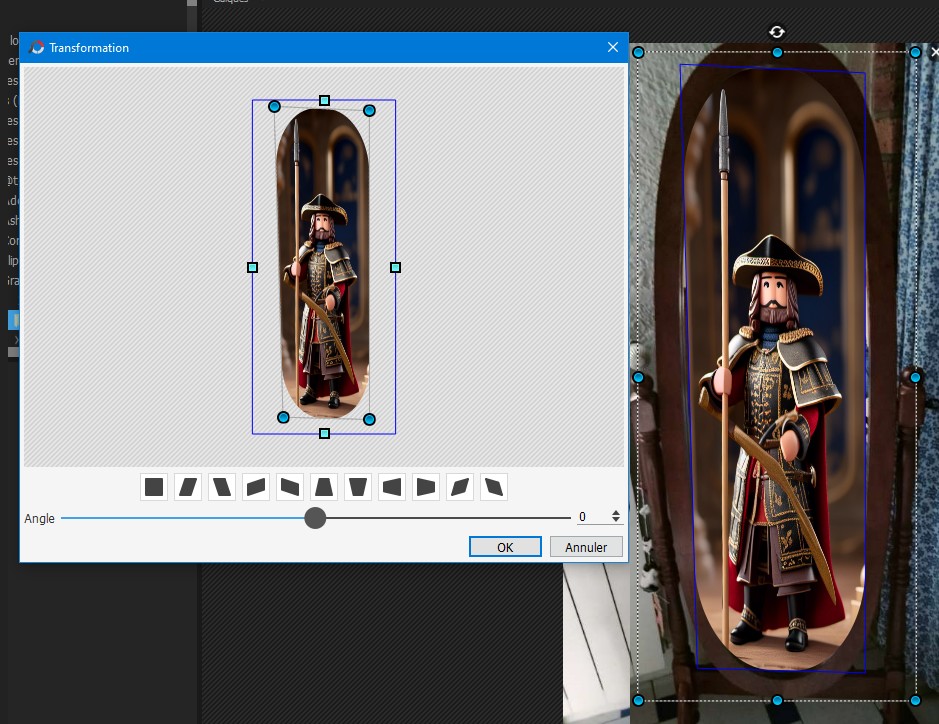This screenshot has height=724, width=939.
Task: Click the Angle label
Action: coord(40,518)
